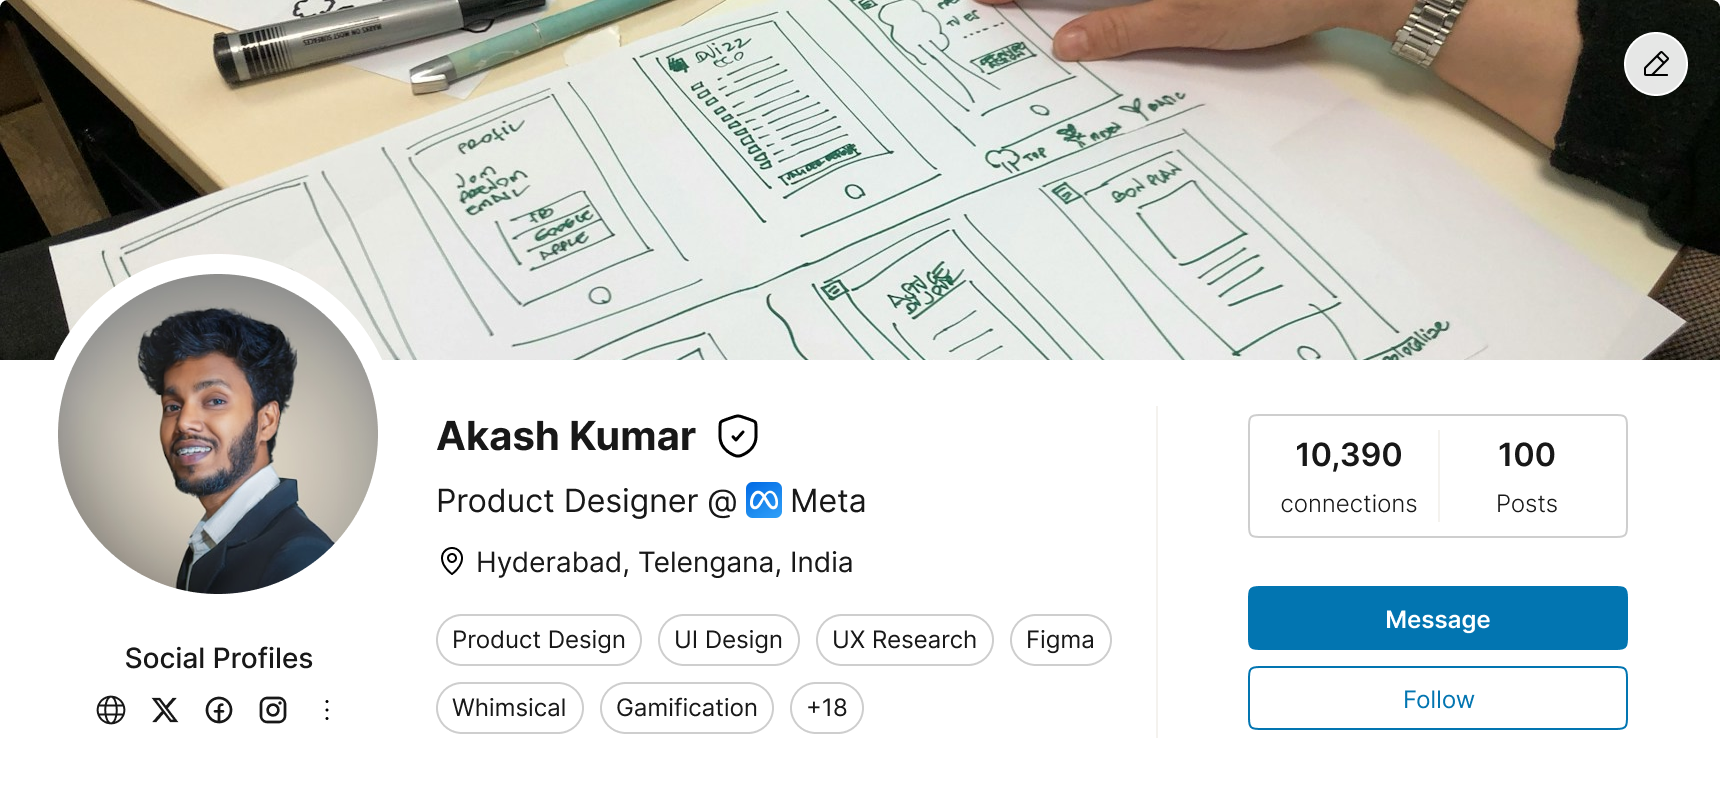
Task: Click the edit cover photo pencil icon
Action: coord(1655,64)
